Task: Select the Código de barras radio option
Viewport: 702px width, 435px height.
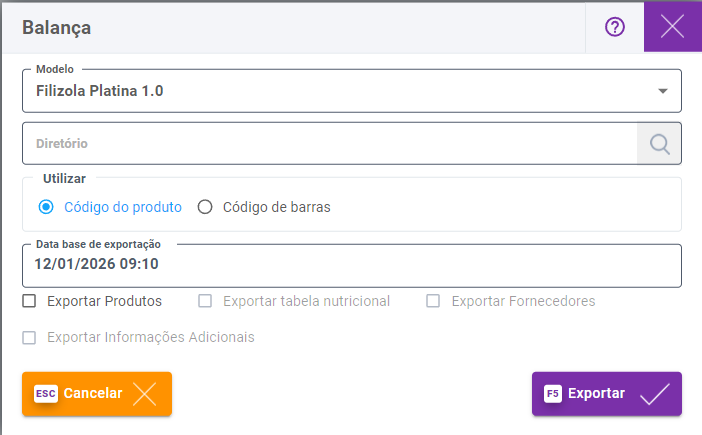Action: point(205,208)
